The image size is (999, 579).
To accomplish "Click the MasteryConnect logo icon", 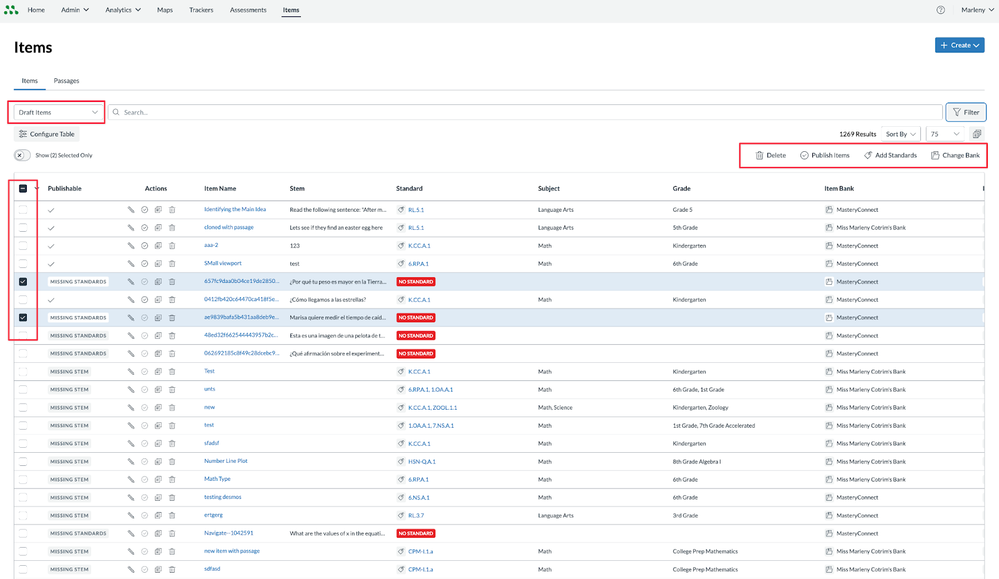I will [x=11, y=10].
